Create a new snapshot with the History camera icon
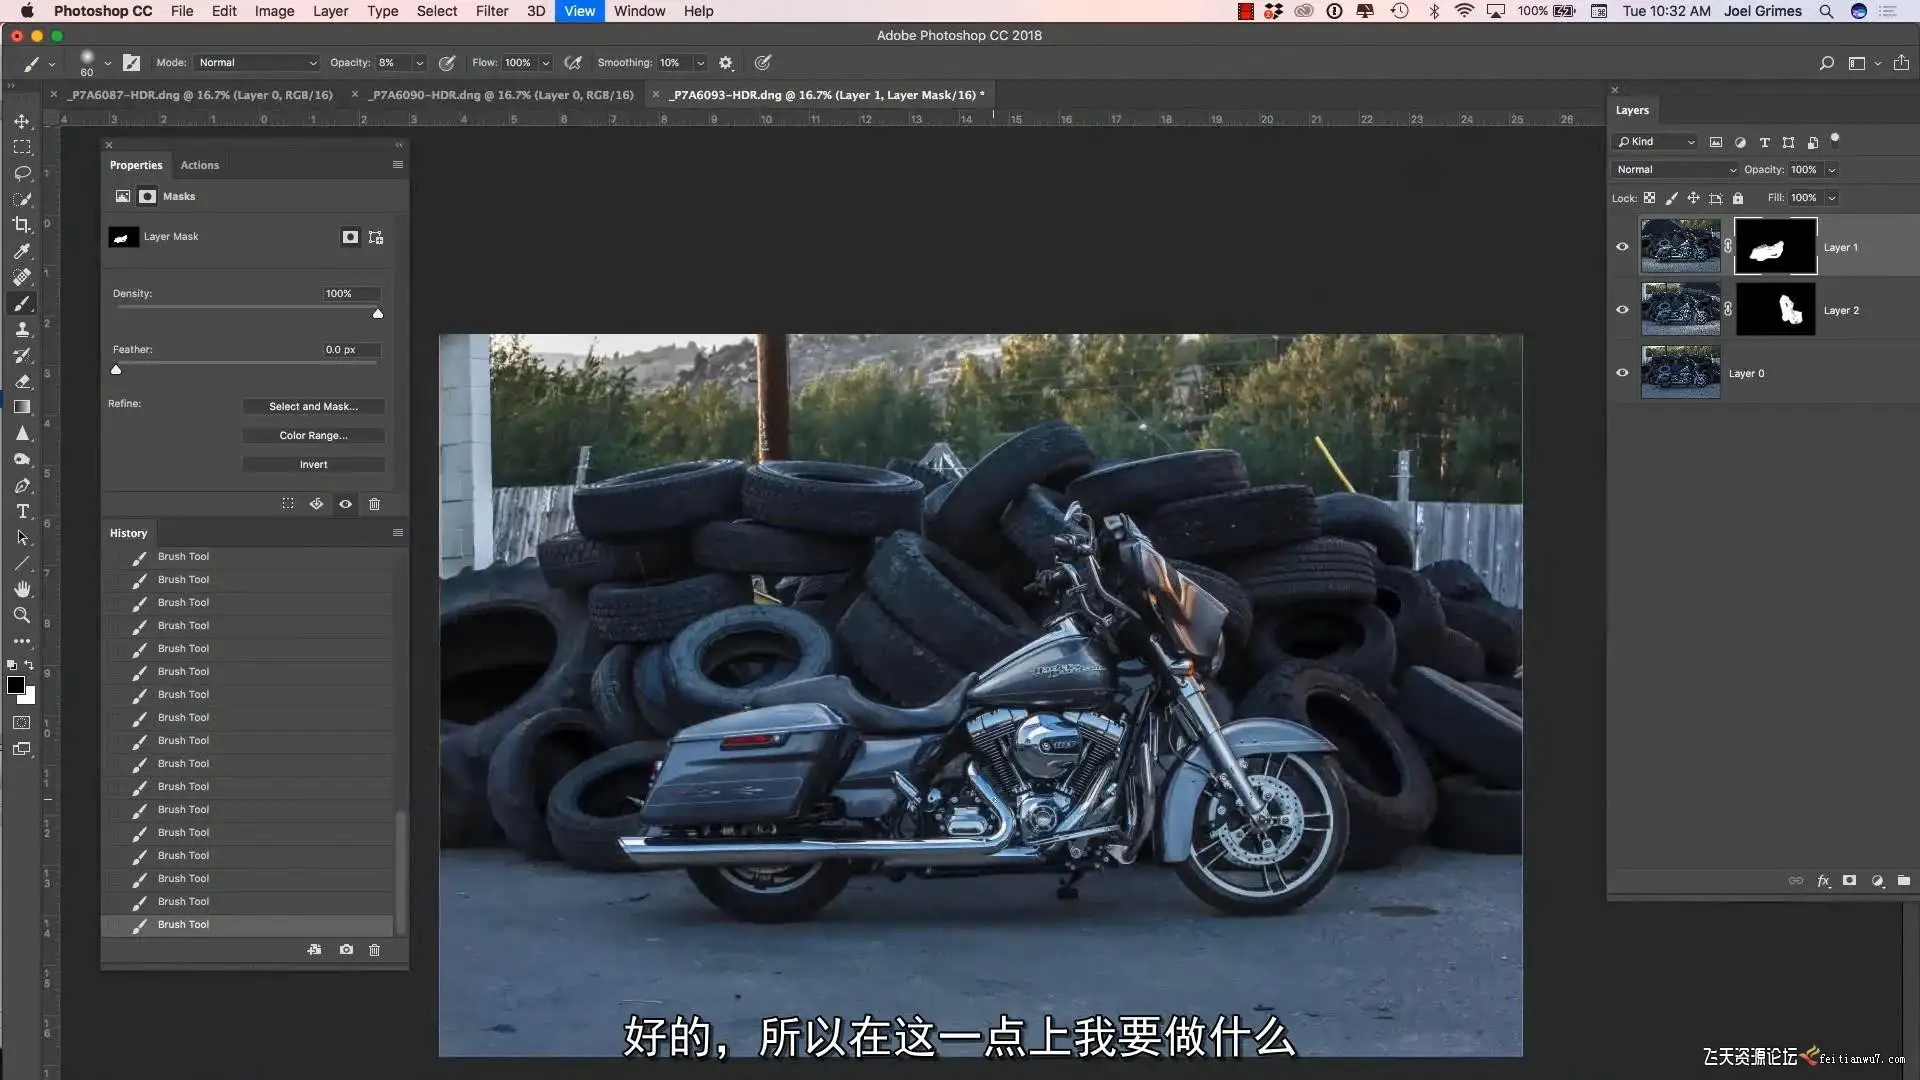1920x1080 pixels. [346, 949]
